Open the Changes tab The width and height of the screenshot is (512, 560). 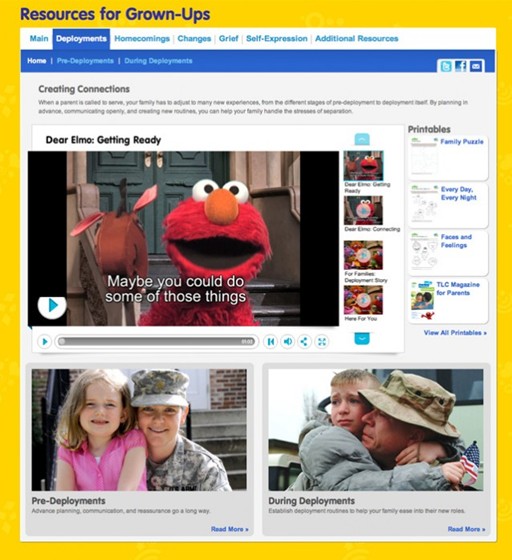194,39
